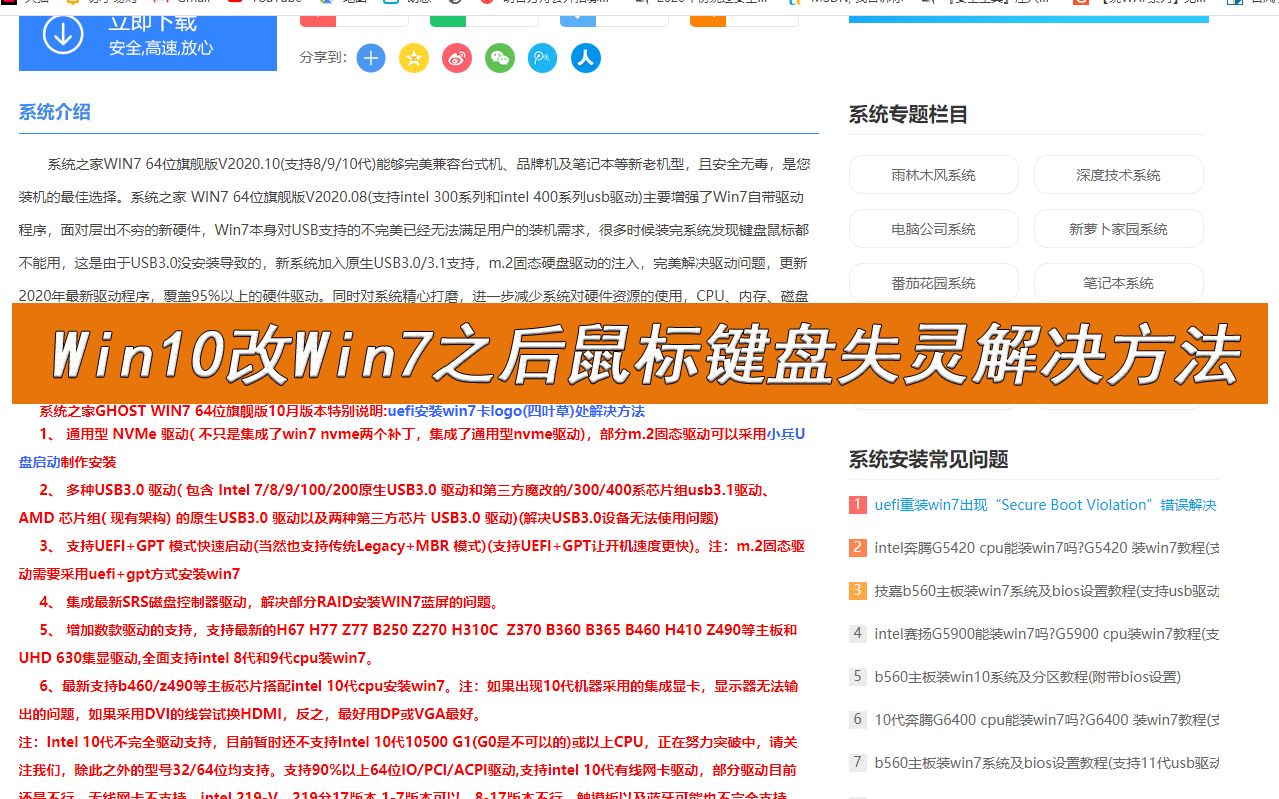1279x799 pixels.
Task: Share to QQ Zone via yellow star icon
Action: [x=414, y=58]
